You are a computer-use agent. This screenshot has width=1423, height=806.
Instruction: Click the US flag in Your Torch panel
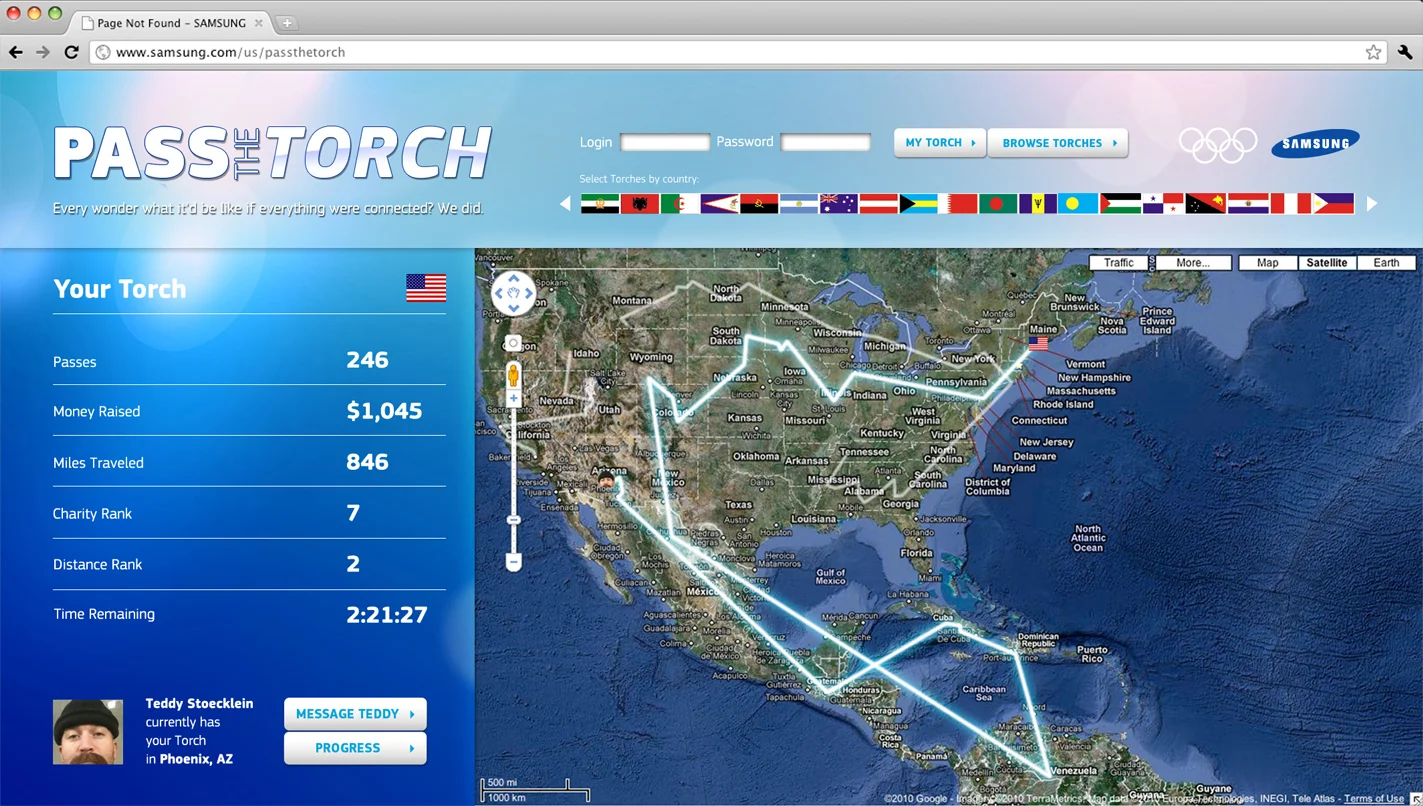pos(426,288)
